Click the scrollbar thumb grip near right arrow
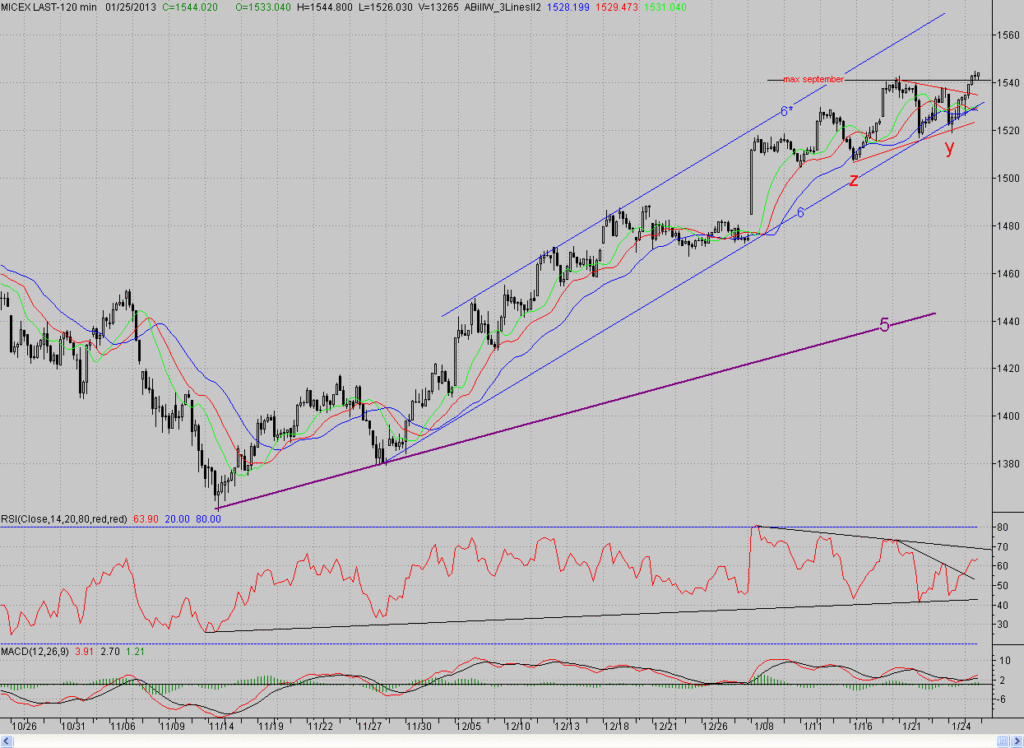 pos(1003,741)
